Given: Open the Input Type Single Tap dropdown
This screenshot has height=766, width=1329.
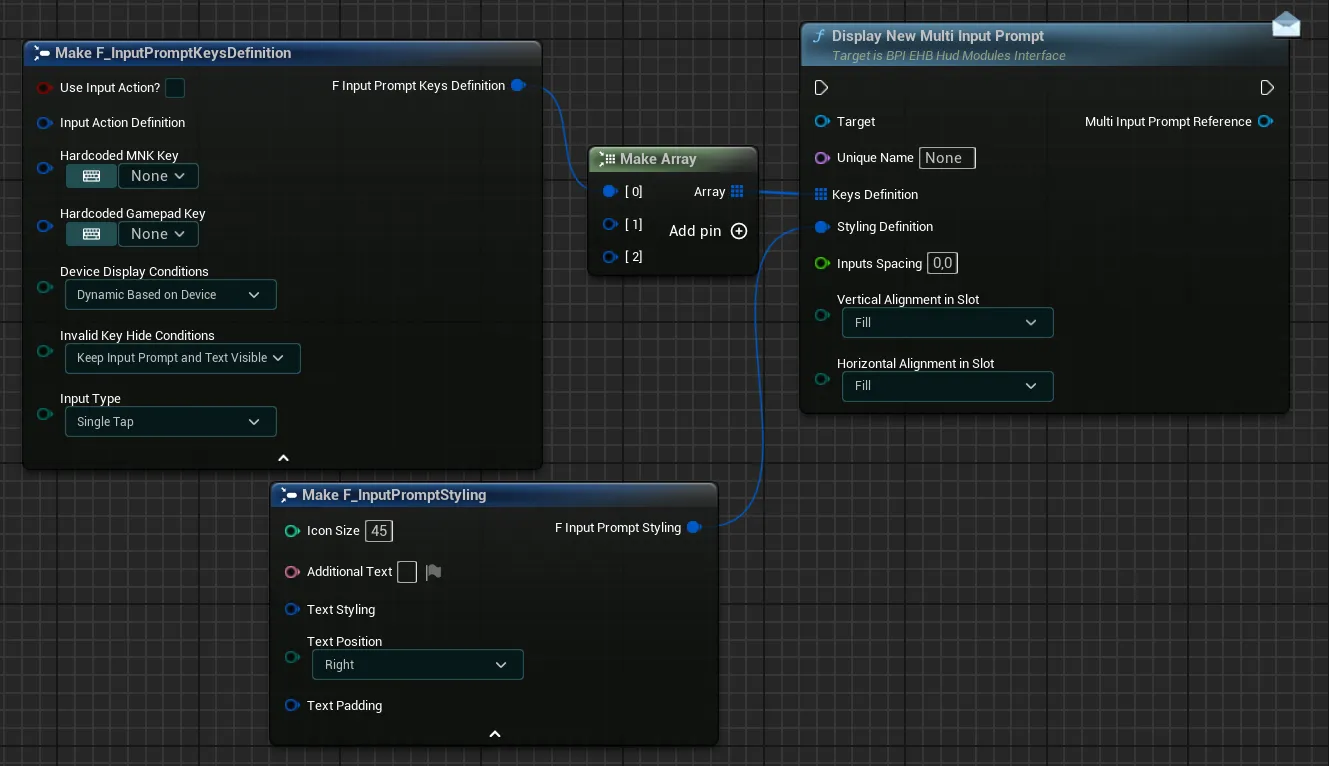Looking at the screenshot, I should [x=170, y=422].
